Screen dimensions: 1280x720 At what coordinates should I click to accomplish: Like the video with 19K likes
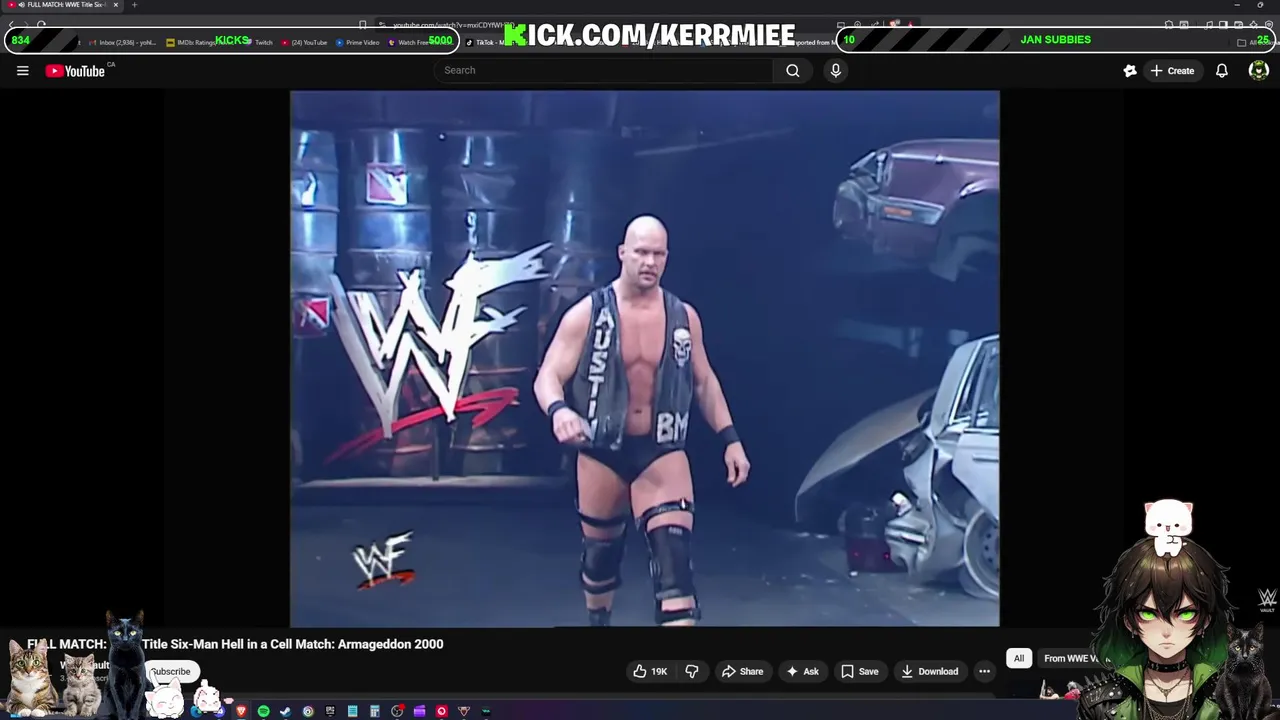650,671
